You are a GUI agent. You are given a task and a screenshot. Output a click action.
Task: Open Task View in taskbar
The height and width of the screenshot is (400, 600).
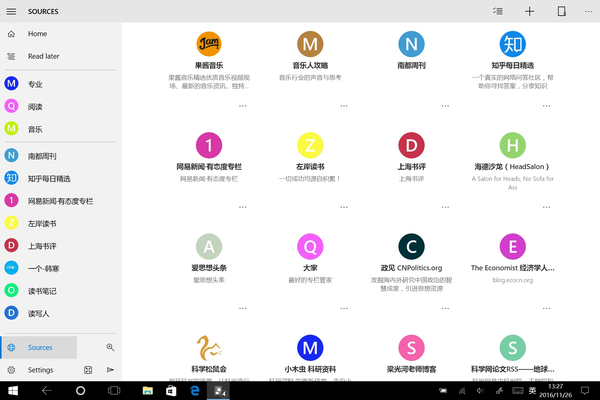point(114,391)
